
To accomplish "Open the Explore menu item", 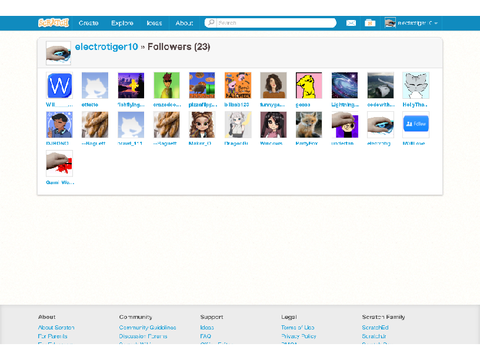I will [122, 23].
